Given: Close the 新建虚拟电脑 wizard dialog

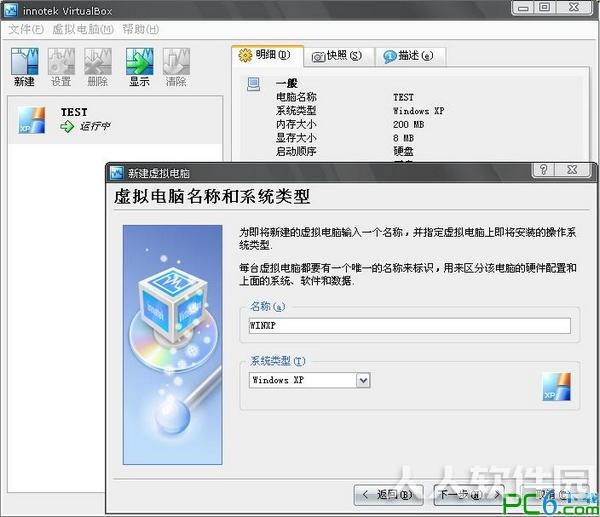Looking at the screenshot, I should 572,169.
